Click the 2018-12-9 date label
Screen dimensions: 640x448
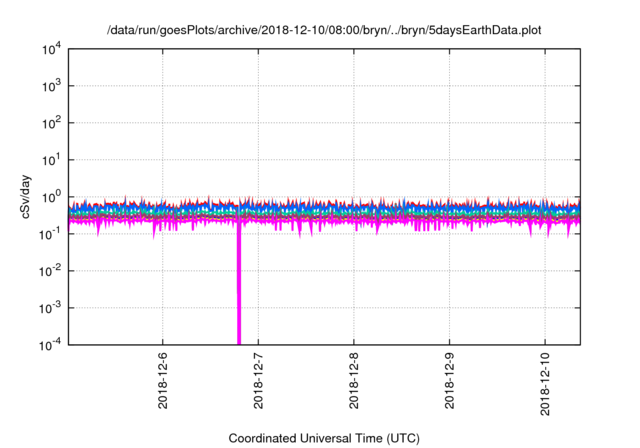tap(449, 381)
